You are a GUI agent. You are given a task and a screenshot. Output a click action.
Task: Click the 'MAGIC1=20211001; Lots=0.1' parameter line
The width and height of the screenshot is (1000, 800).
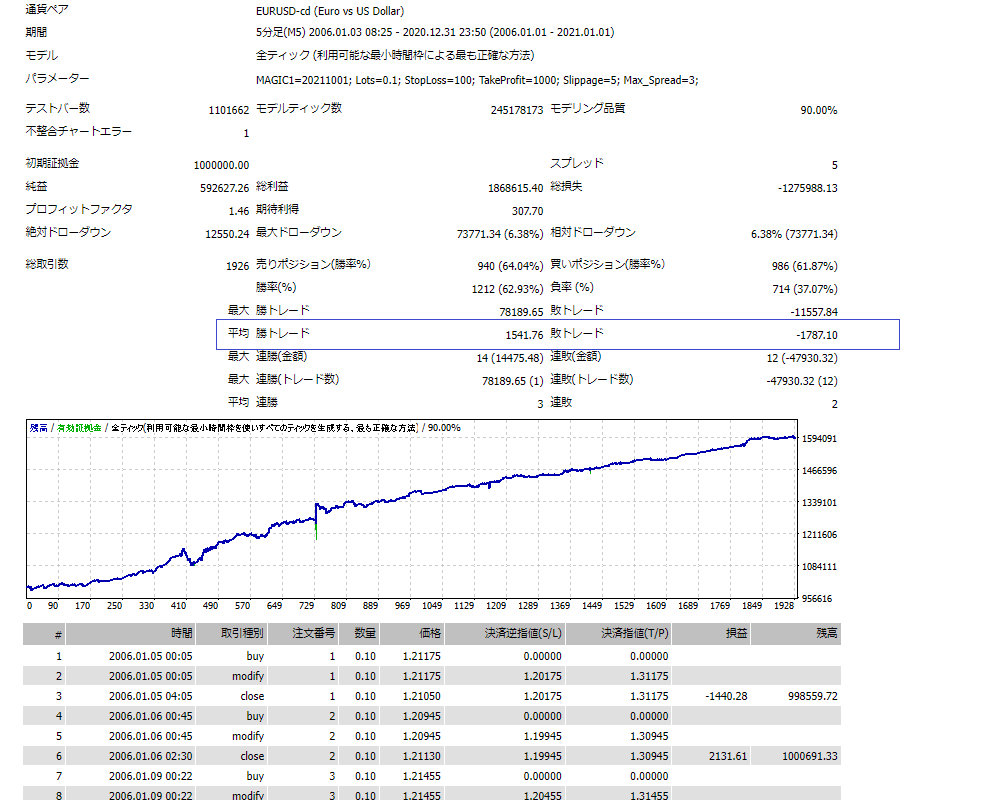[x=477, y=80]
